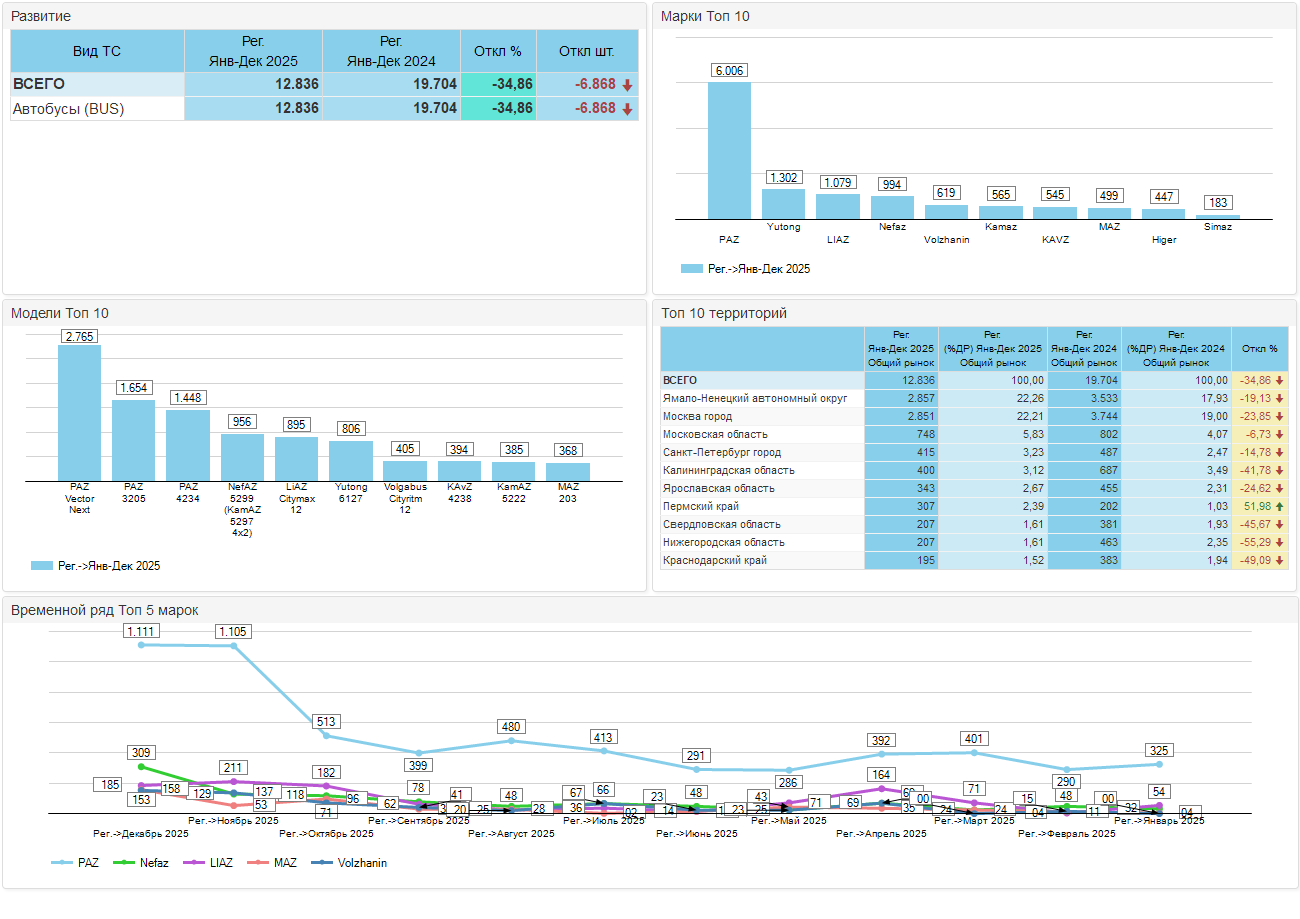Toggle PAZ series in time series legend

(x=79, y=862)
